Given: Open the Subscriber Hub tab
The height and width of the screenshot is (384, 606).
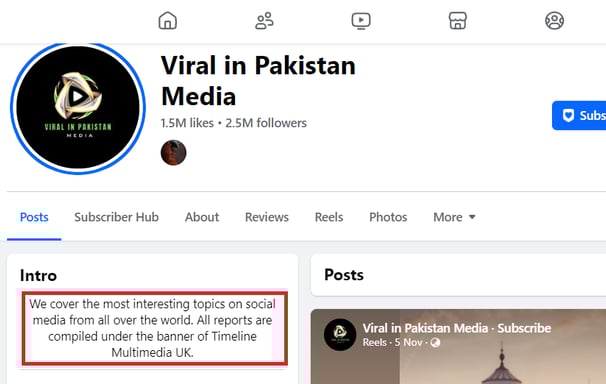Looking at the screenshot, I should 116,217.
